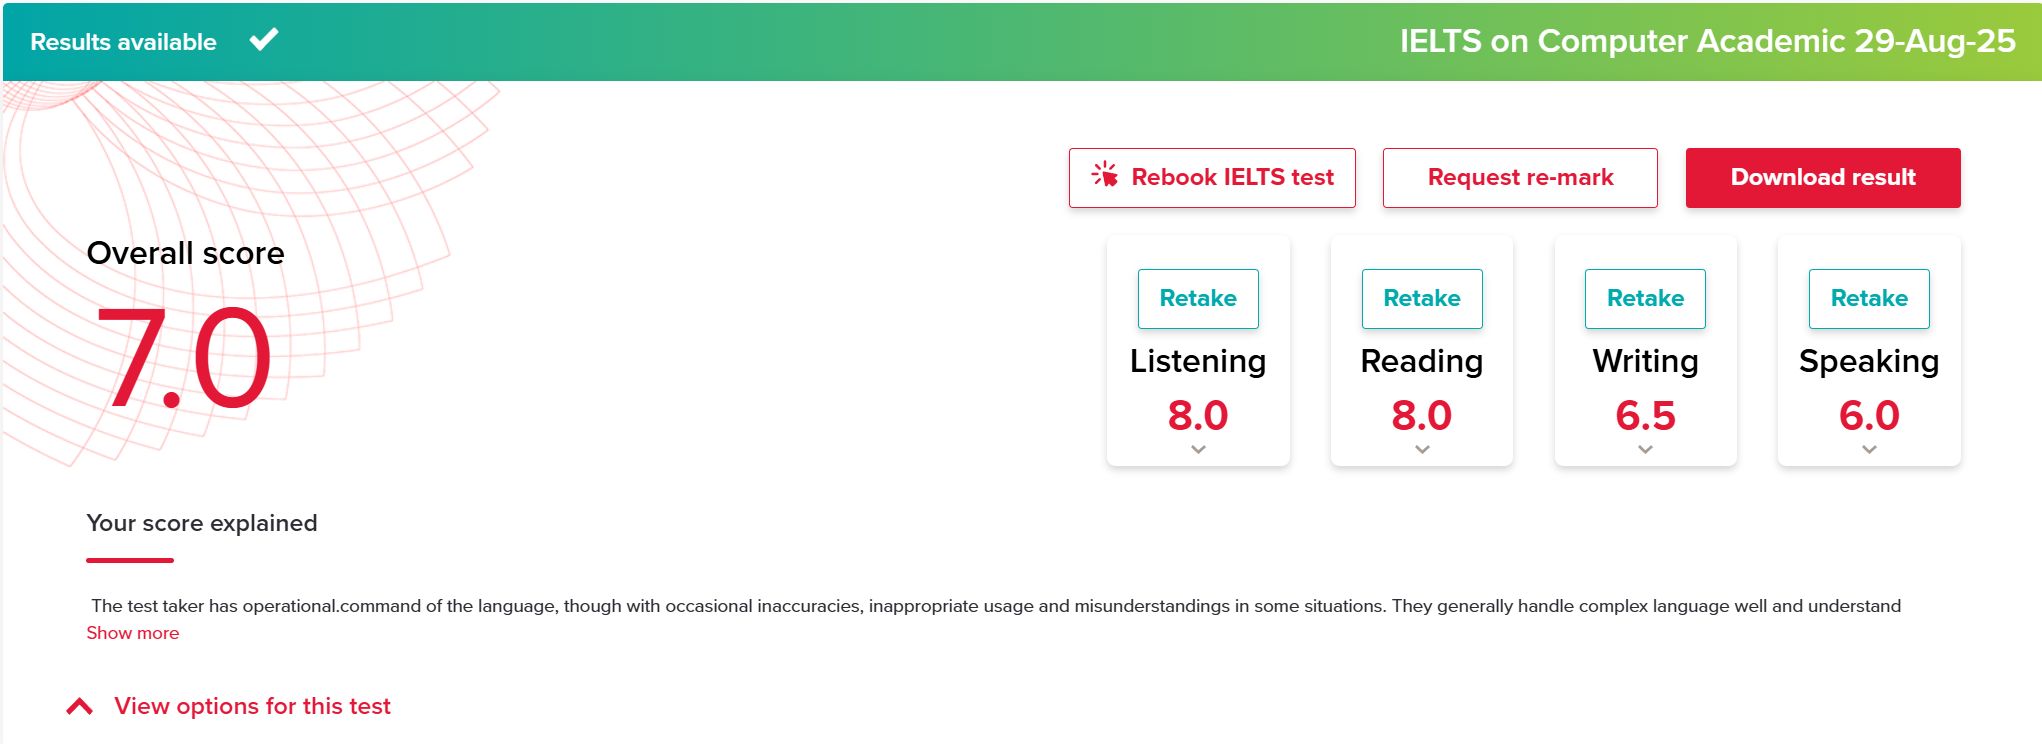Click the Results available checkmark icon
Screen dimensions: 2042x744
click(x=264, y=40)
